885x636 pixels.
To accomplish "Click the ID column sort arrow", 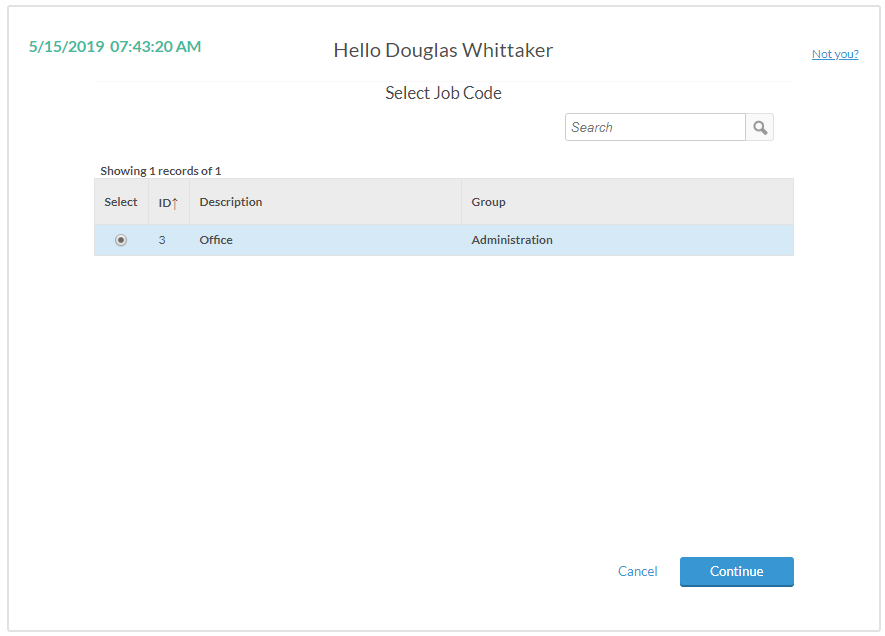I will coord(175,203).
